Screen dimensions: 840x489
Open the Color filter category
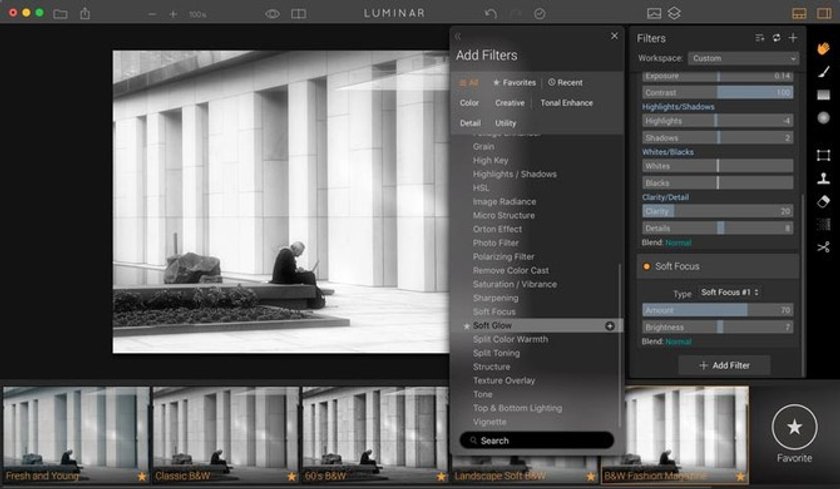[x=469, y=103]
